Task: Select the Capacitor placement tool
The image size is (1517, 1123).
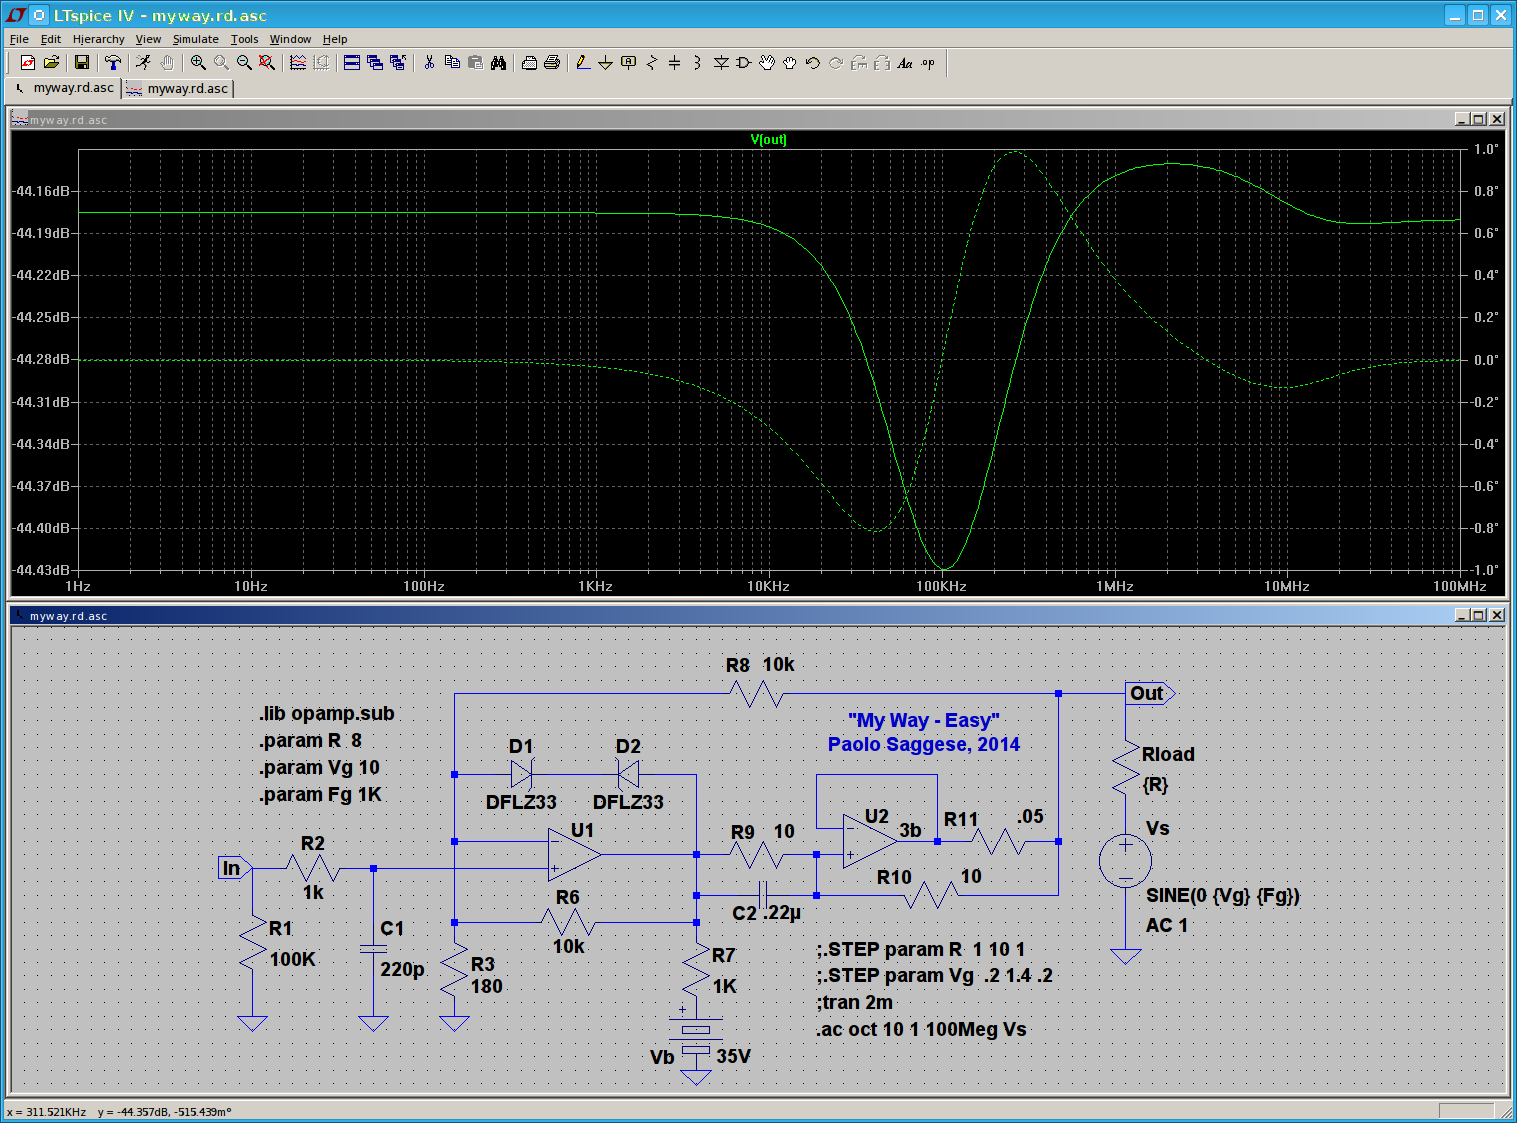Action: pyautogui.click(x=674, y=63)
